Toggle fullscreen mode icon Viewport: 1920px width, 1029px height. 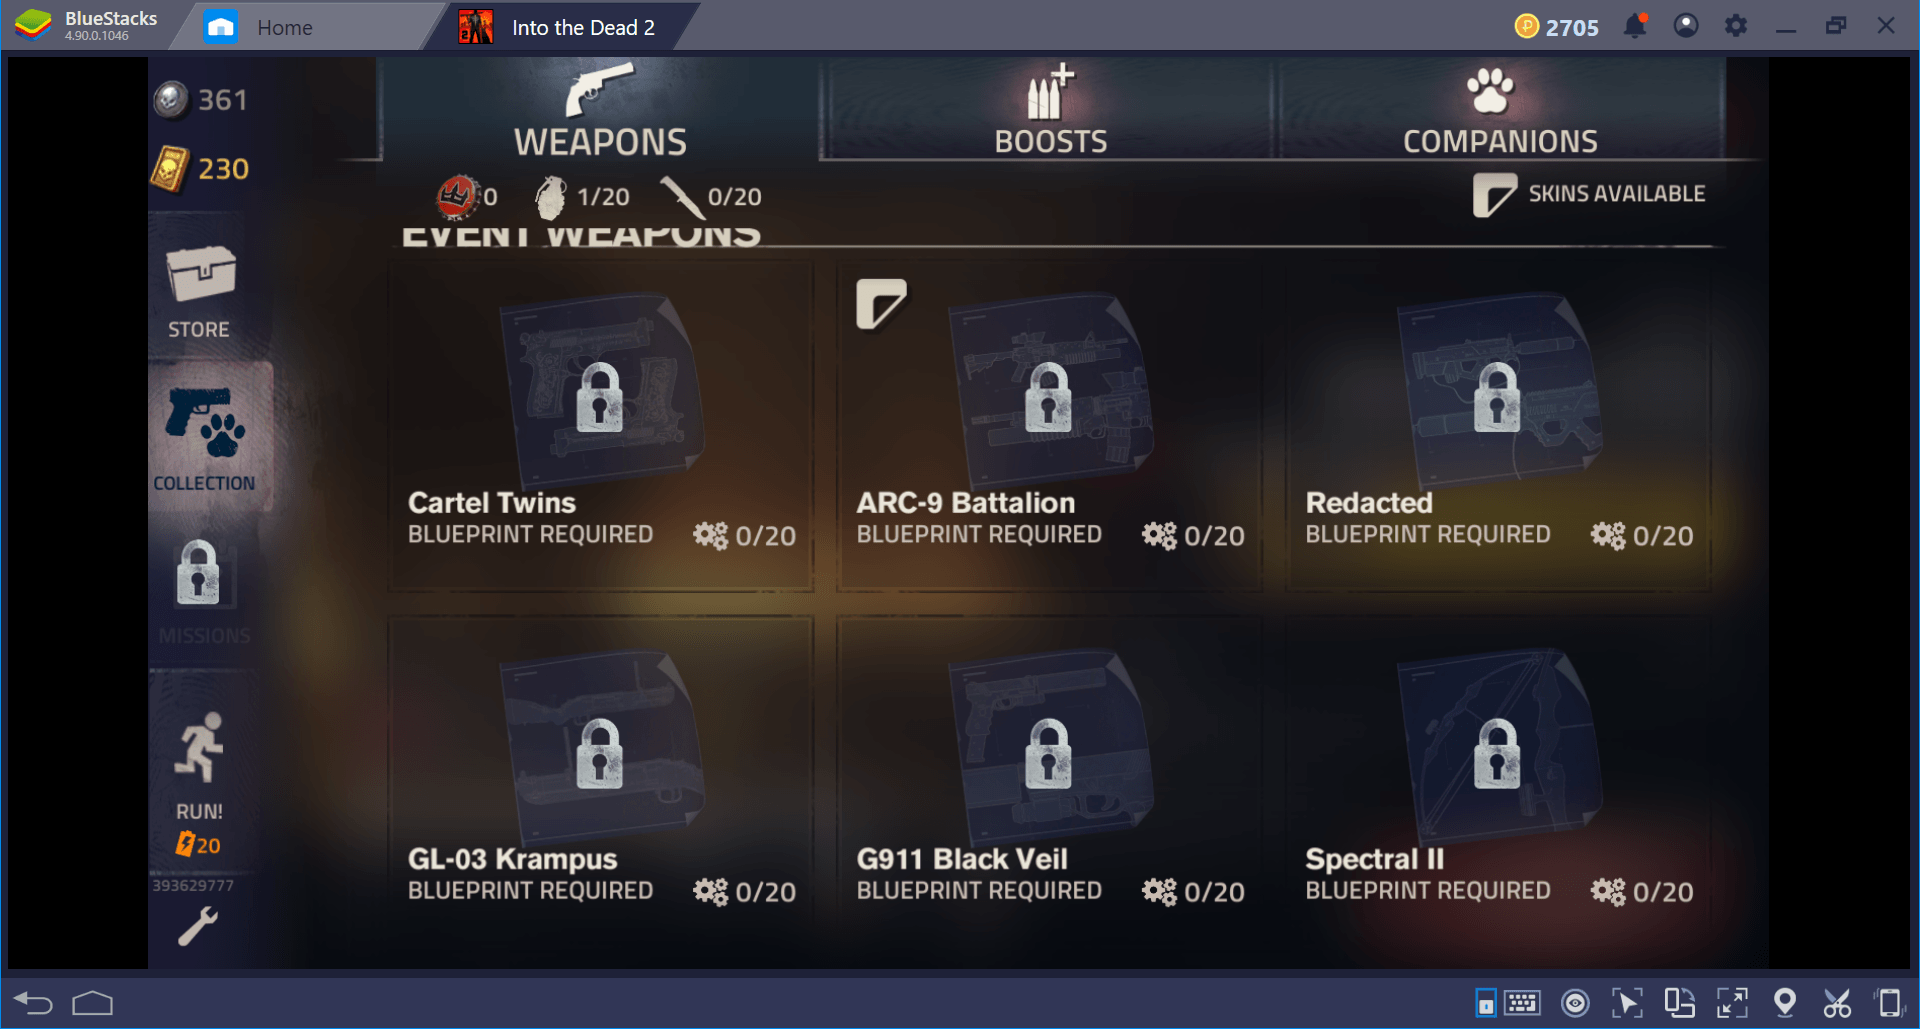coord(1732,1003)
